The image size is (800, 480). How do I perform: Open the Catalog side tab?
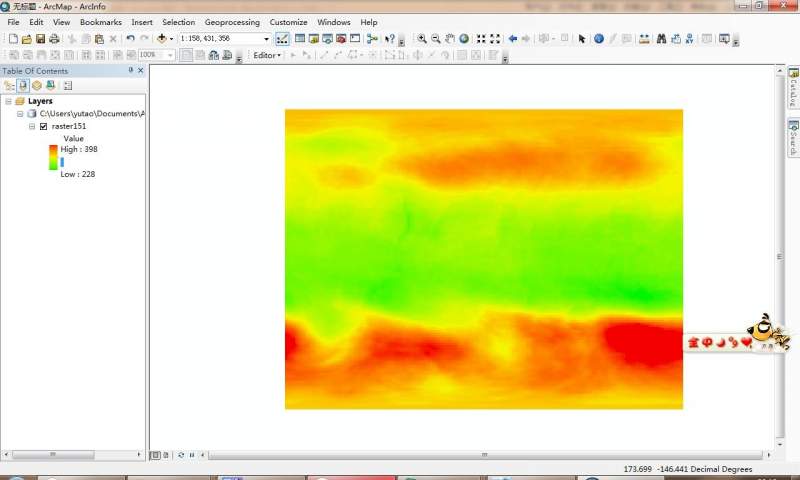tap(793, 88)
